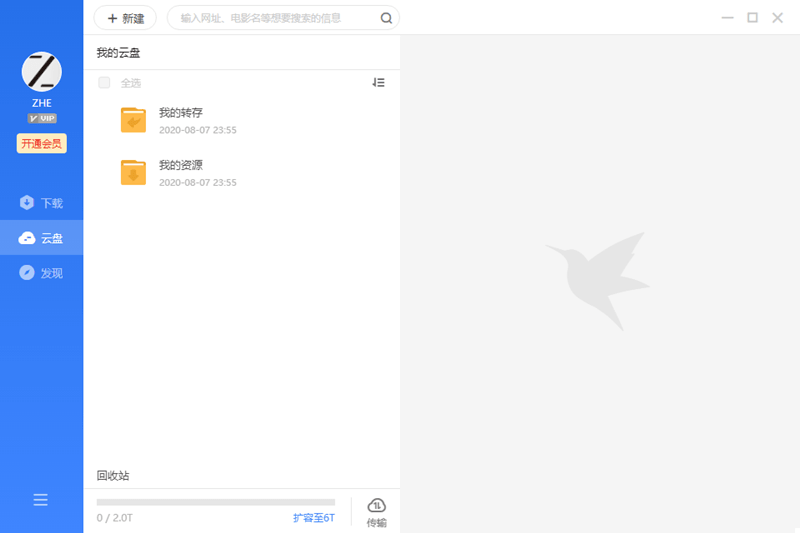The height and width of the screenshot is (533, 800).
Task: Click the 我的转存 date 2020-08-07 23:55
Action: click(x=197, y=130)
